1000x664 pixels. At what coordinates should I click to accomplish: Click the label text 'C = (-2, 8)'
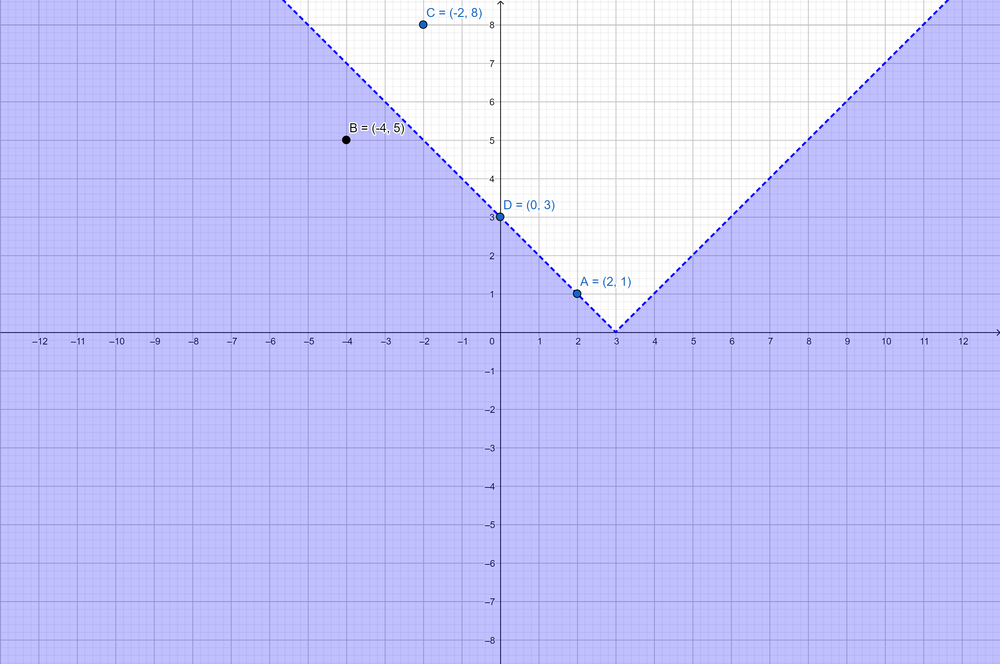tap(453, 13)
